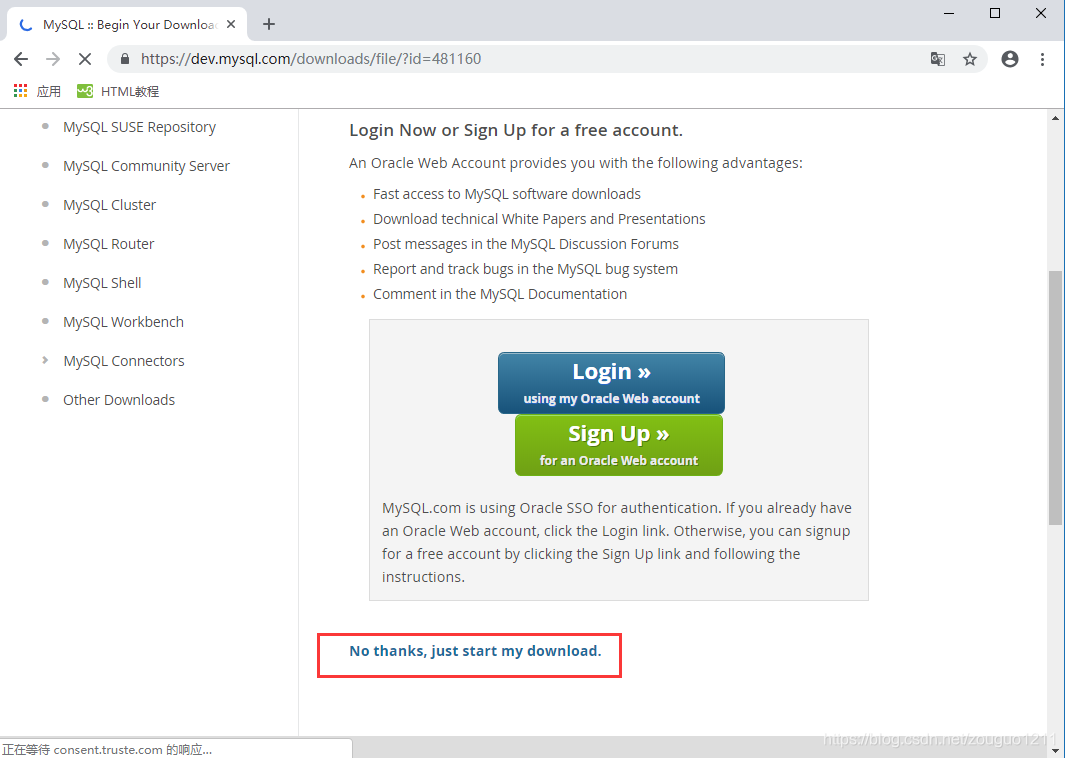
Task: Open the Apps grid icon in the bookmarks bar
Action: 20,91
